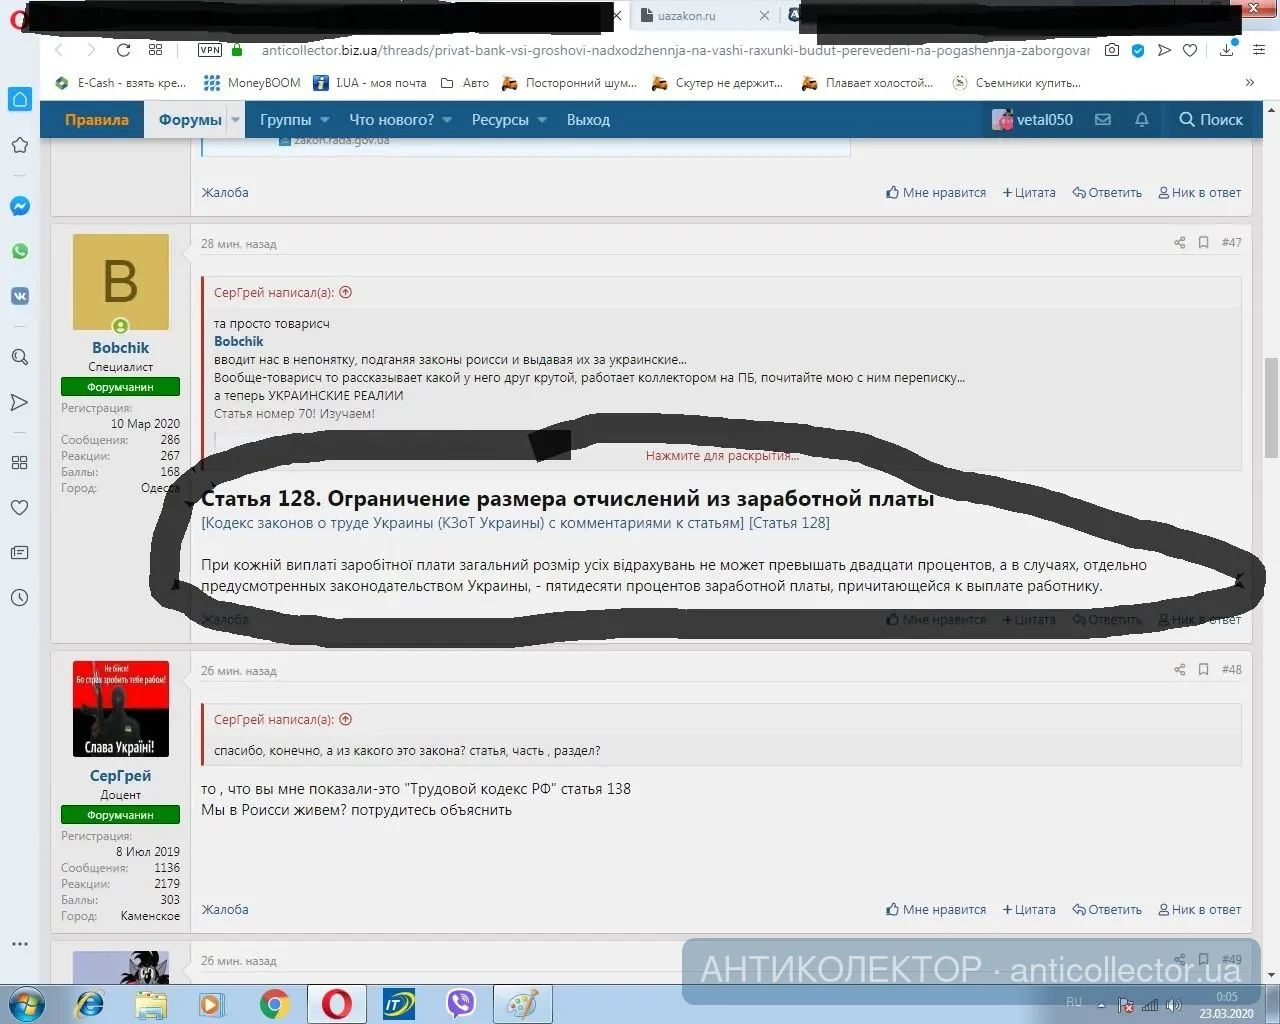
Task: Open VK panel in sidebar
Action: tap(19, 296)
